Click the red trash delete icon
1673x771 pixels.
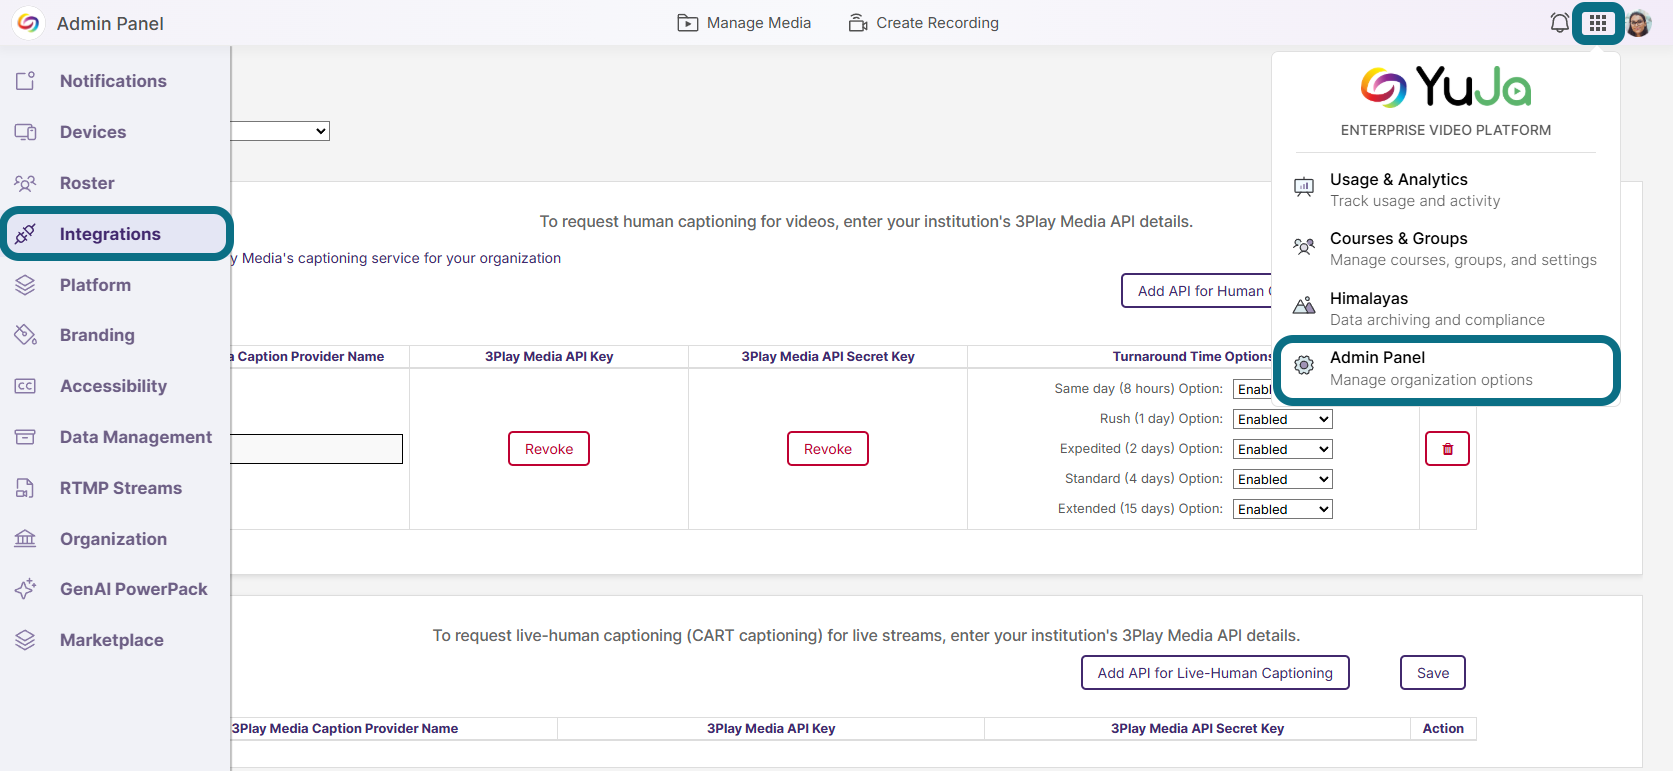[1447, 449]
